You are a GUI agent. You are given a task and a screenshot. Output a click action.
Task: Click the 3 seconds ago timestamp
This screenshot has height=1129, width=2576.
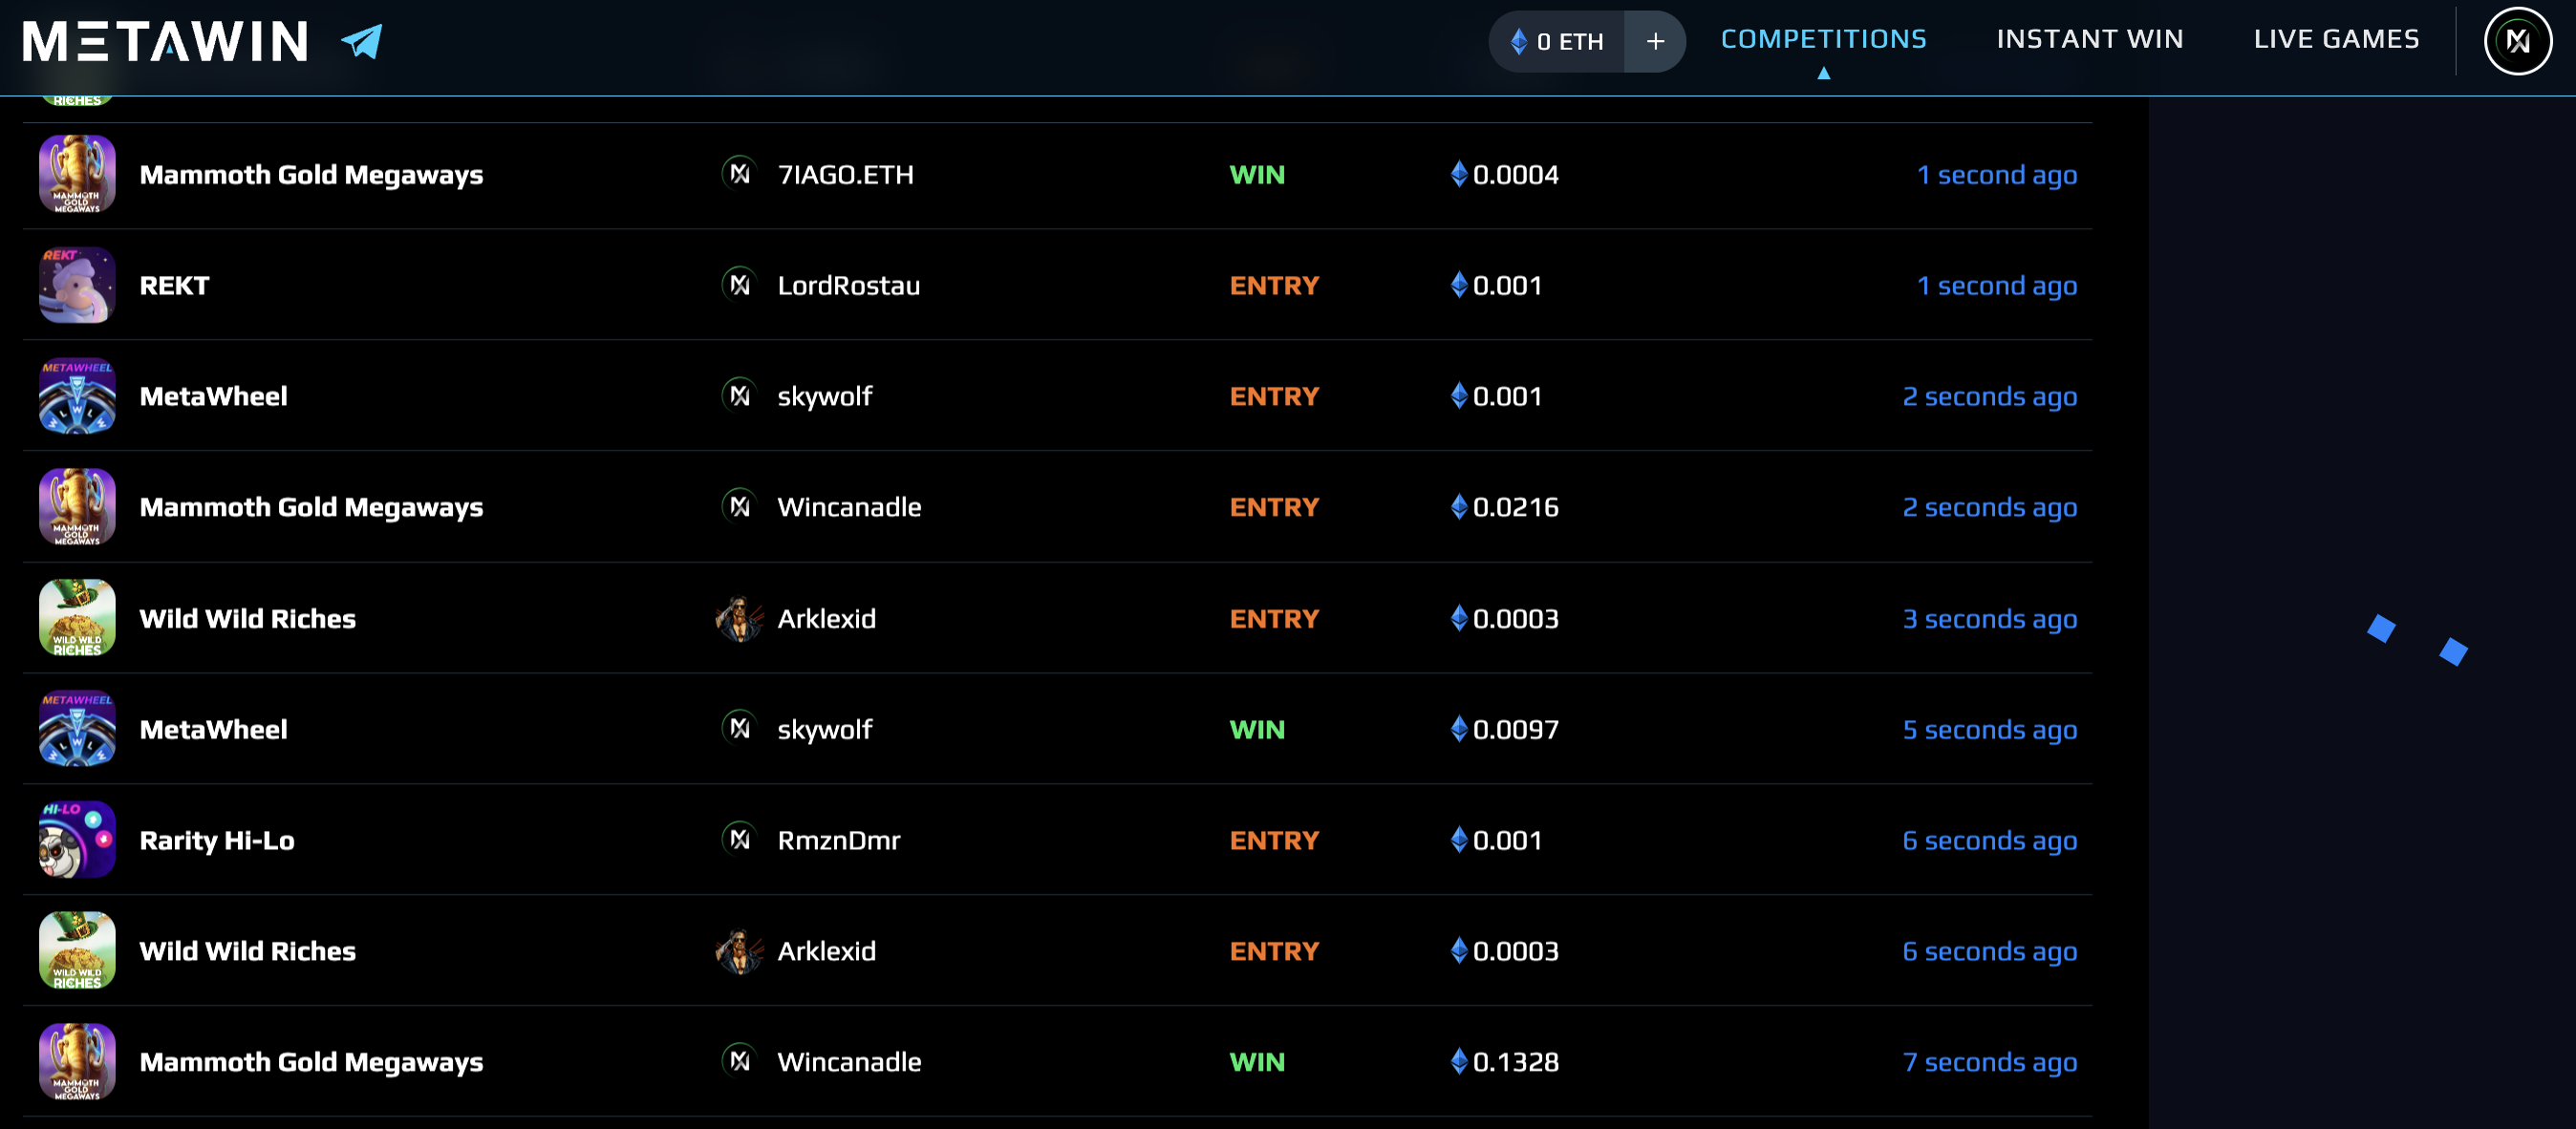tap(1989, 619)
